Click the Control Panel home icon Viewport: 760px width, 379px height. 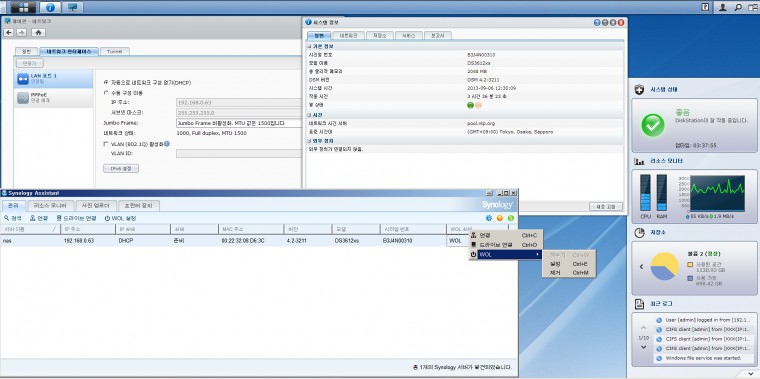pyautogui.click(x=38, y=32)
